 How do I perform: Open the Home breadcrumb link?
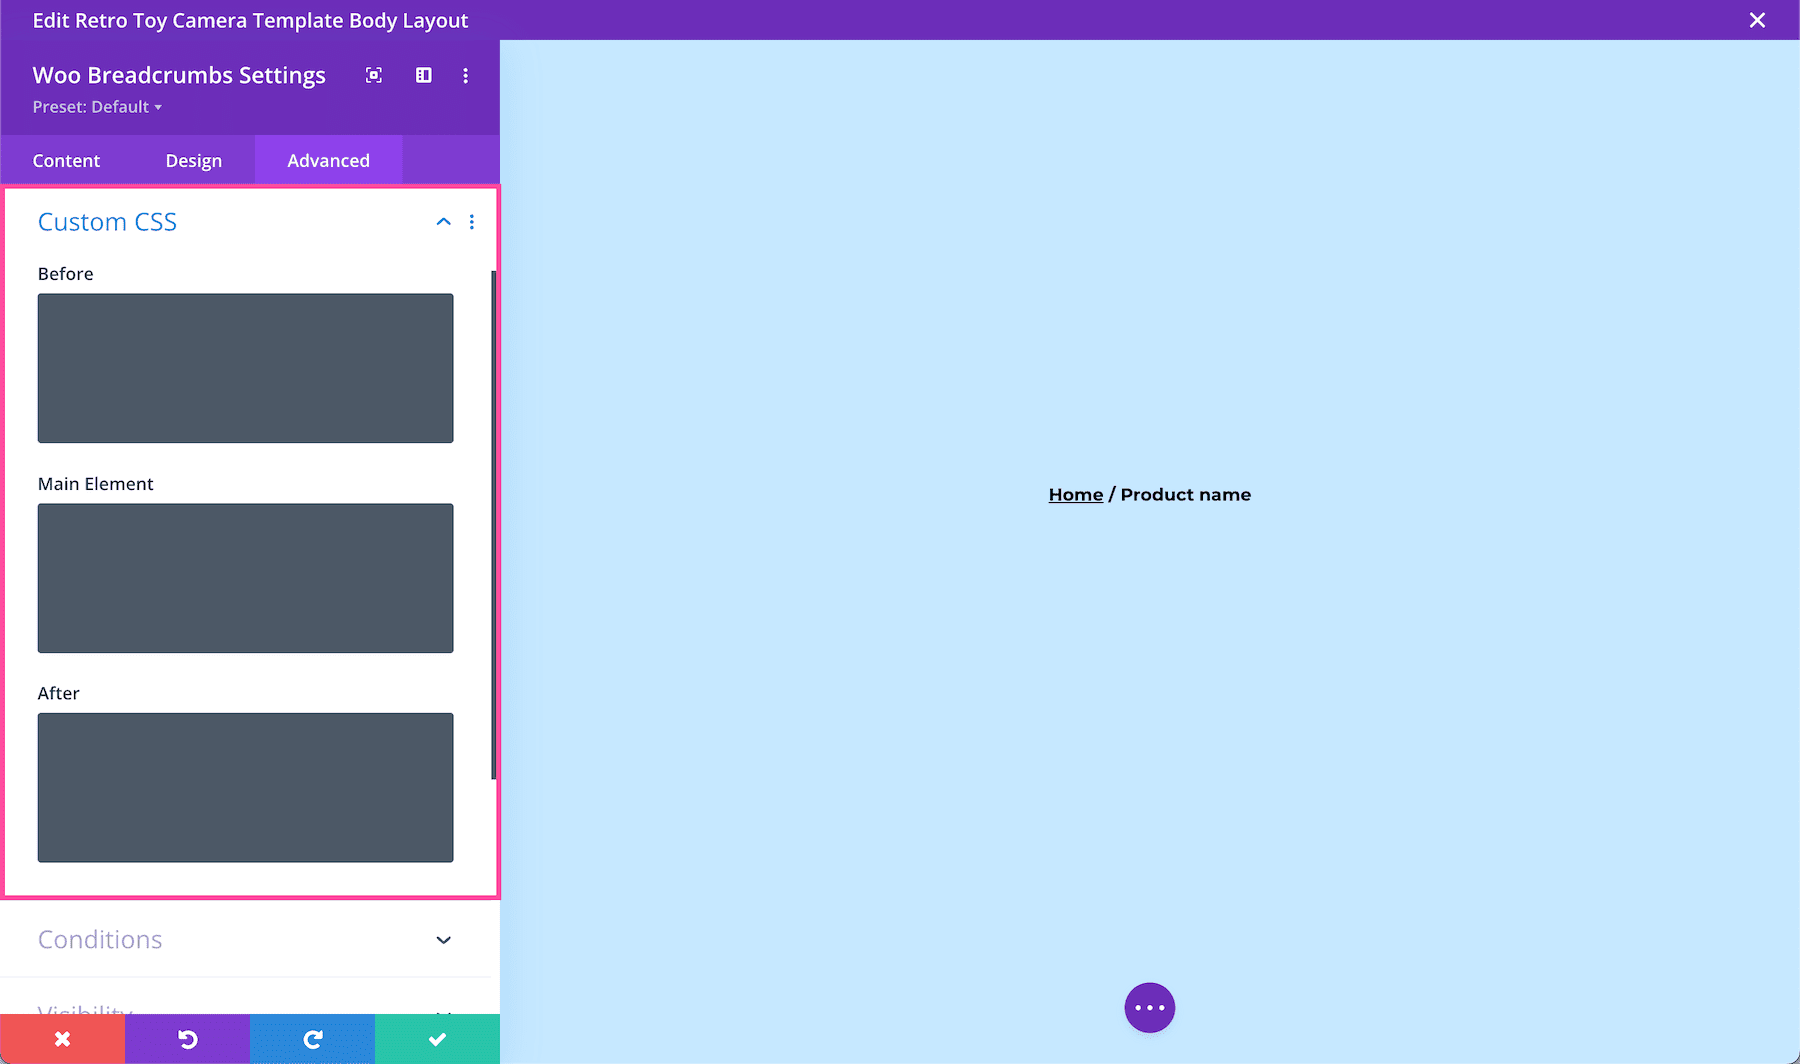coord(1075,494)
